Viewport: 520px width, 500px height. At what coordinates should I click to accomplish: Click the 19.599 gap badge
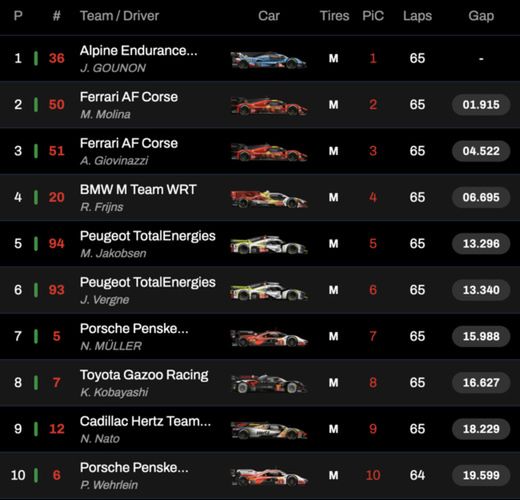pos(481,475)
